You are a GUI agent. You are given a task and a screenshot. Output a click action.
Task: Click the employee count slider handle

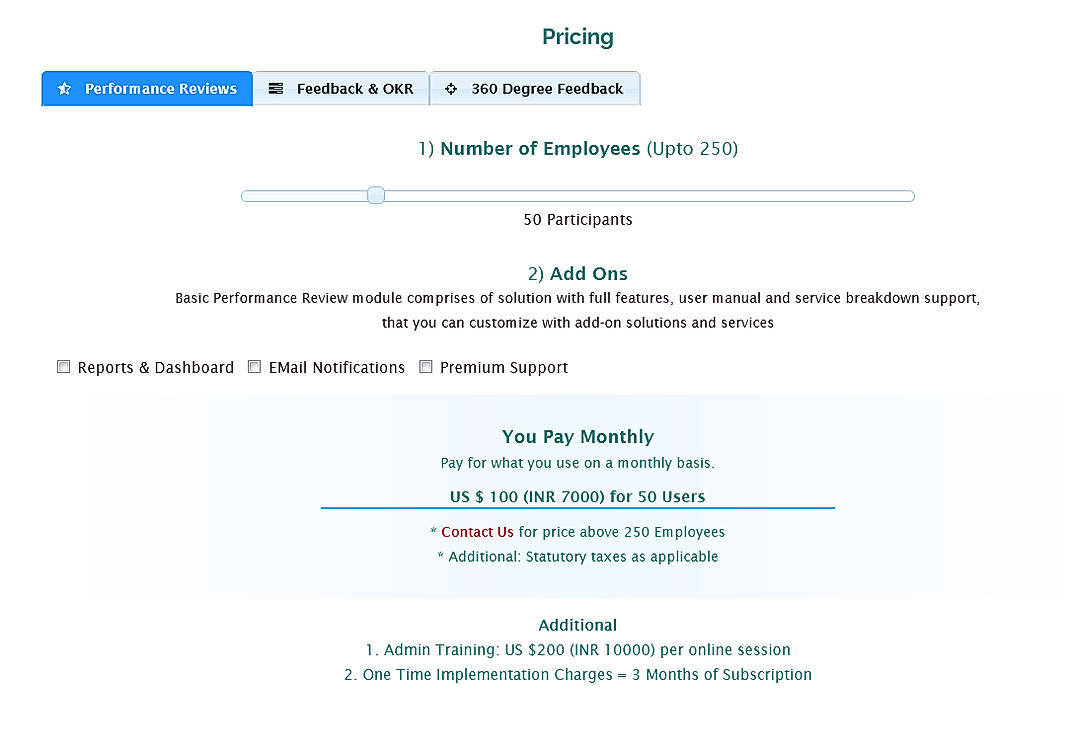click(375, 195)
